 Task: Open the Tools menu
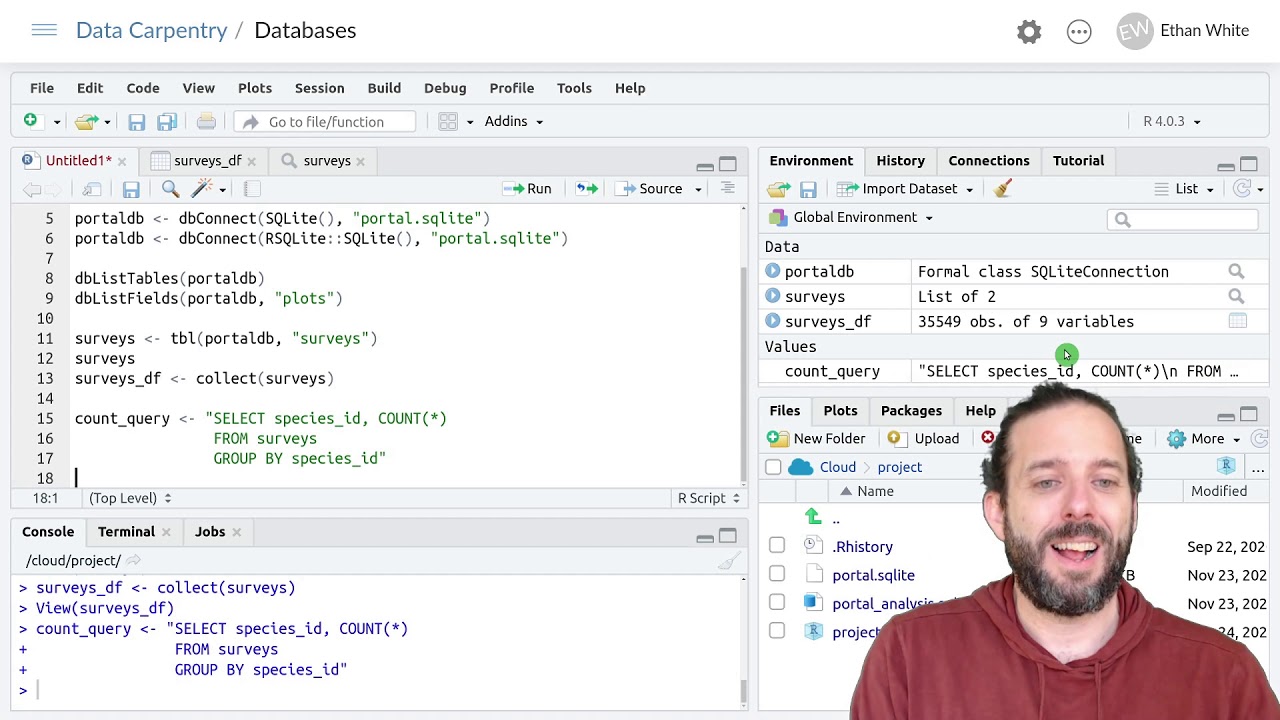point(574,88)
